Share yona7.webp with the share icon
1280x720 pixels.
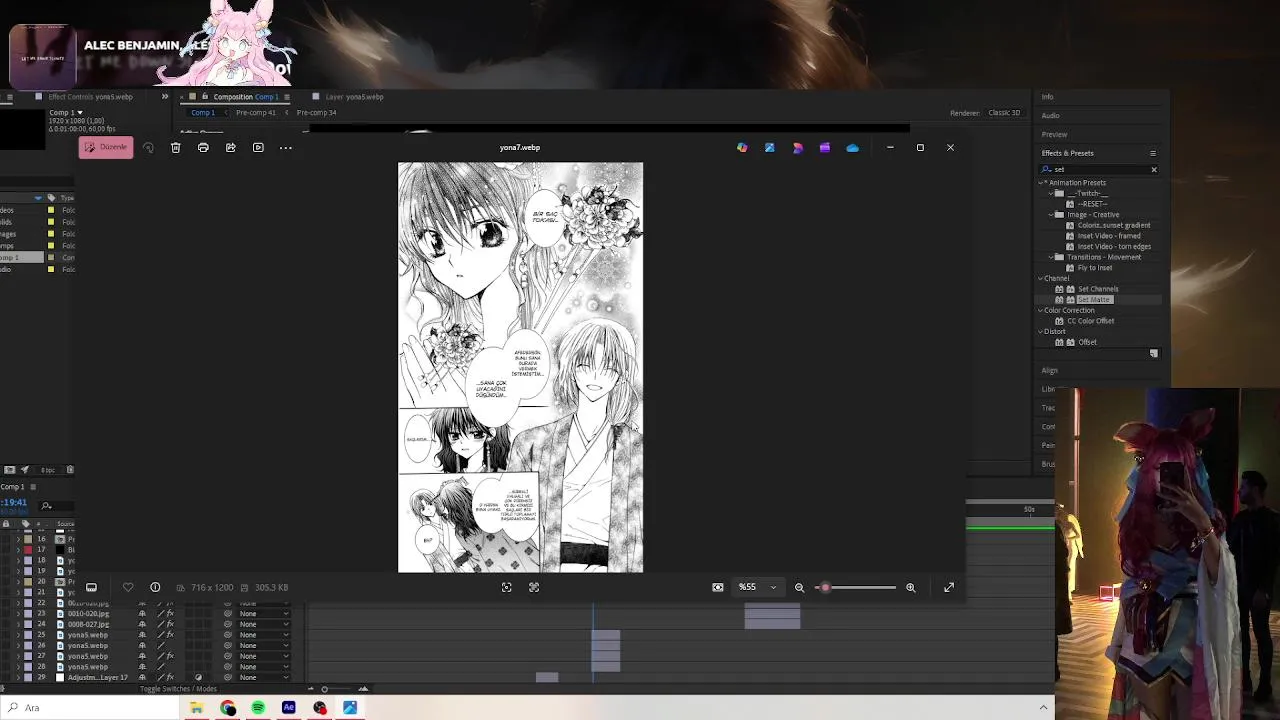coord(230,148)
